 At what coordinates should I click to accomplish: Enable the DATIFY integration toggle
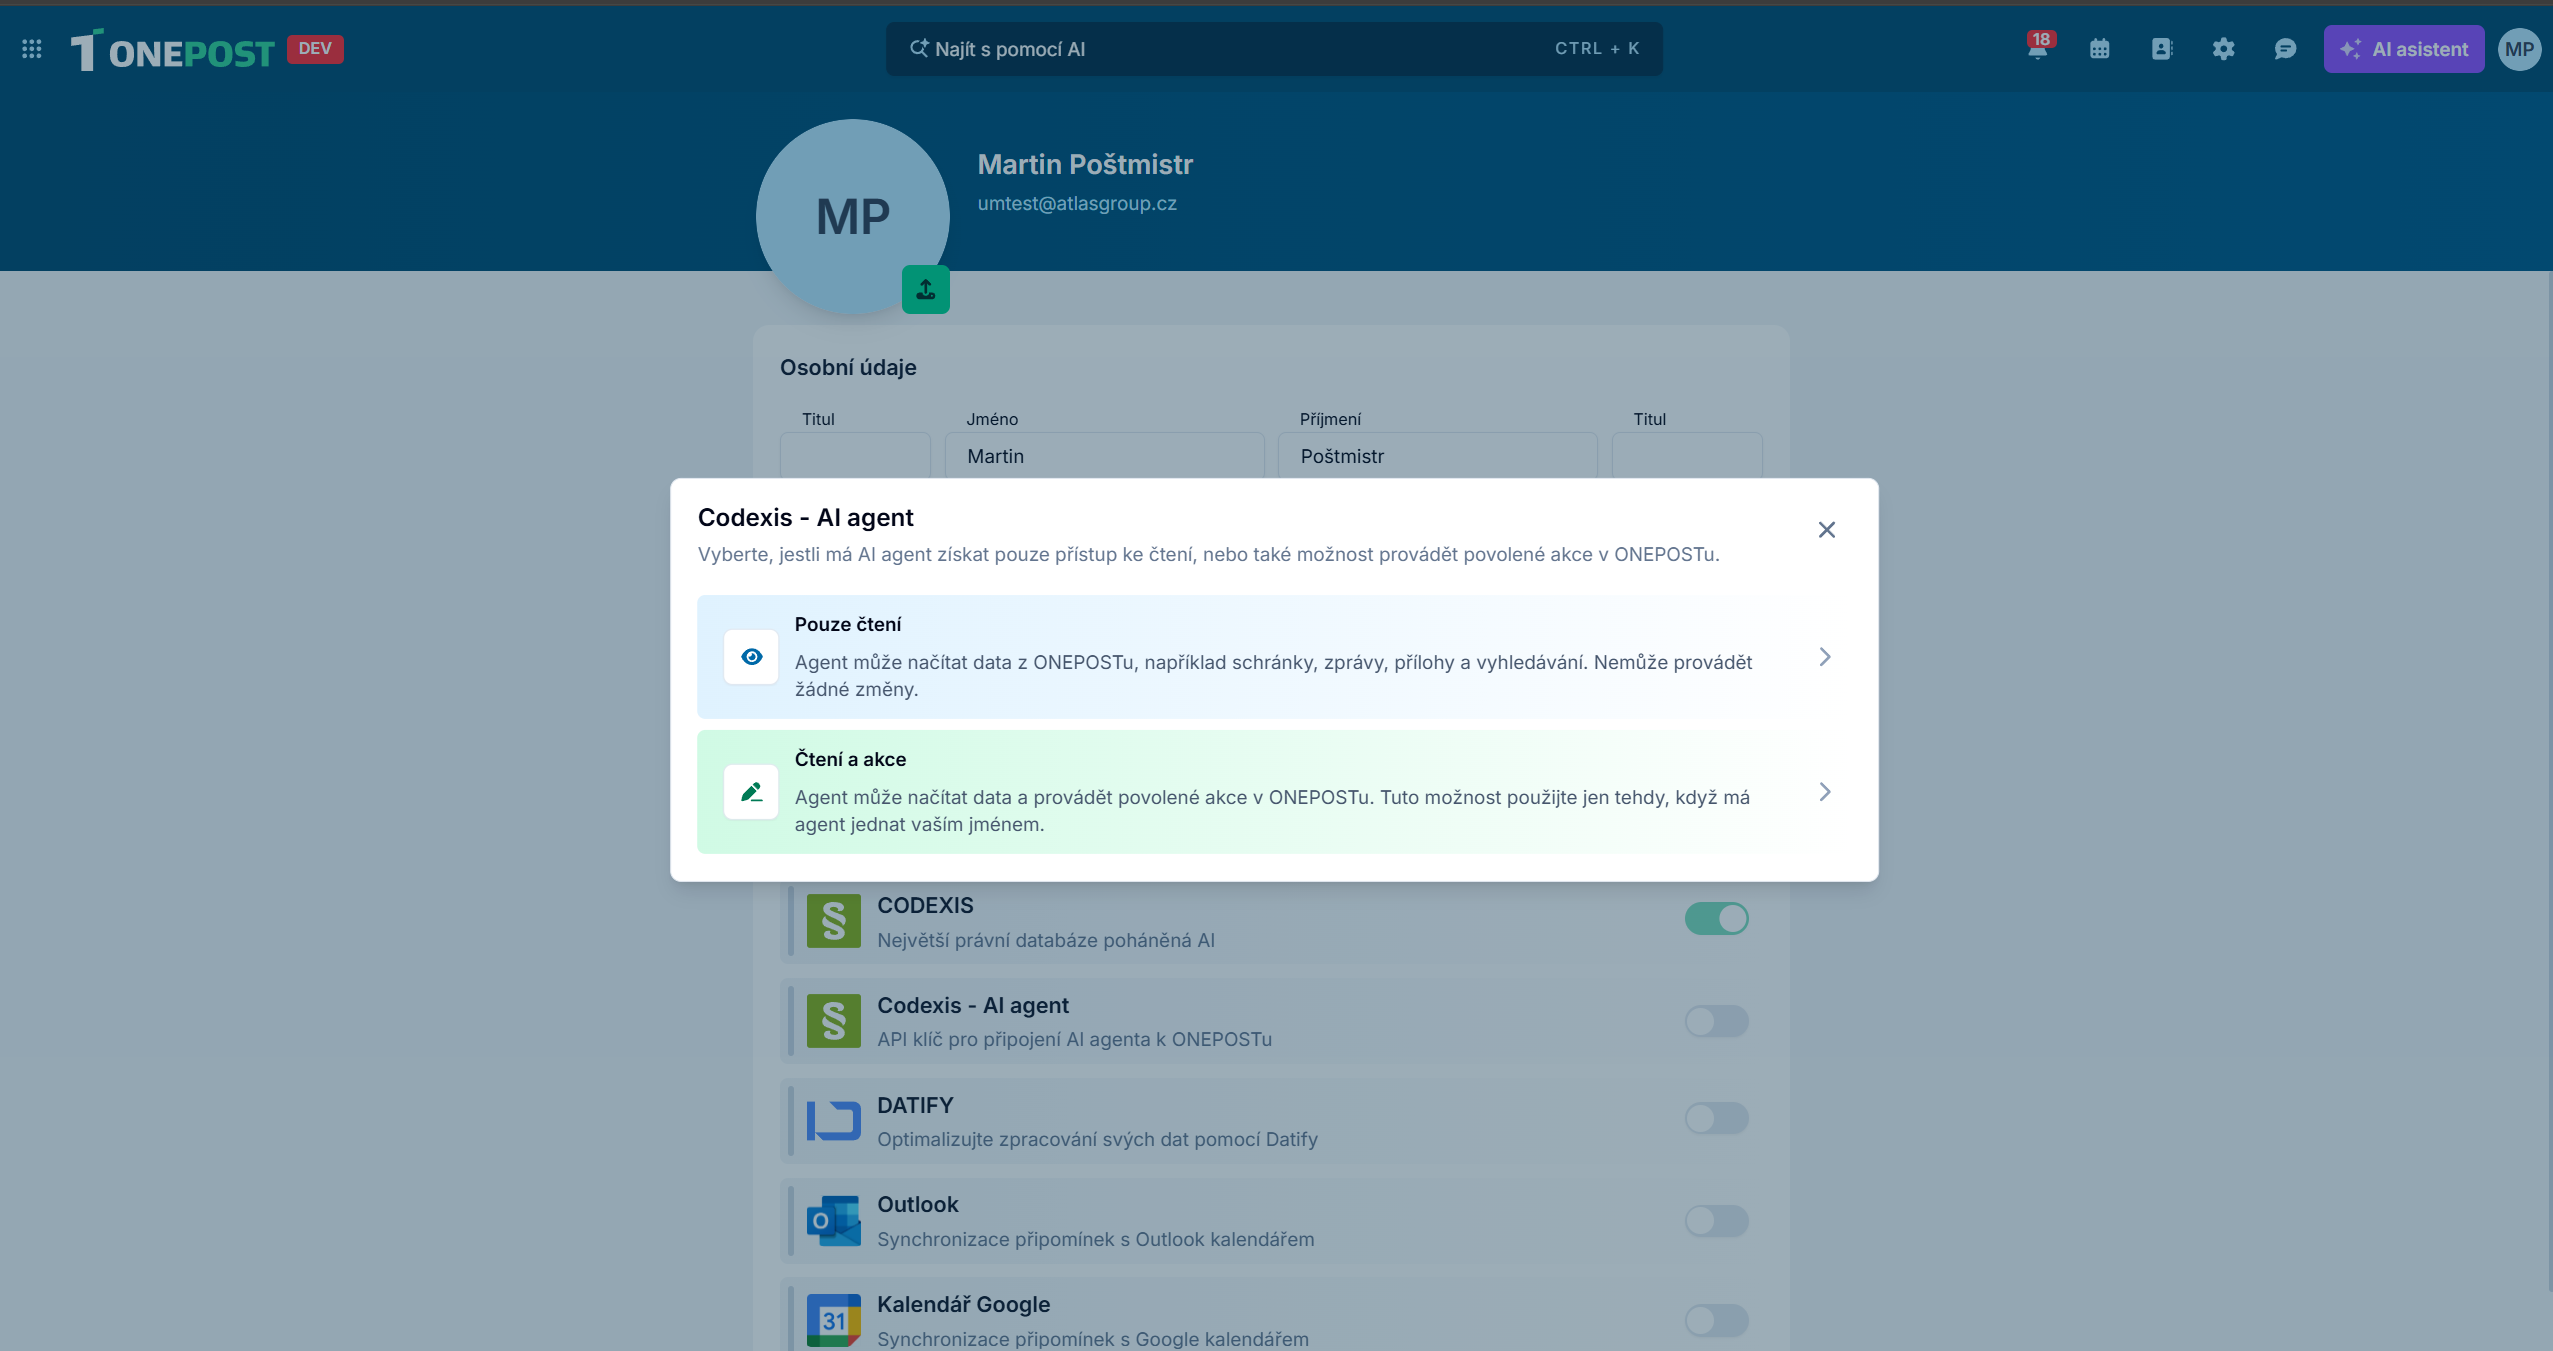[1716, 1119]
